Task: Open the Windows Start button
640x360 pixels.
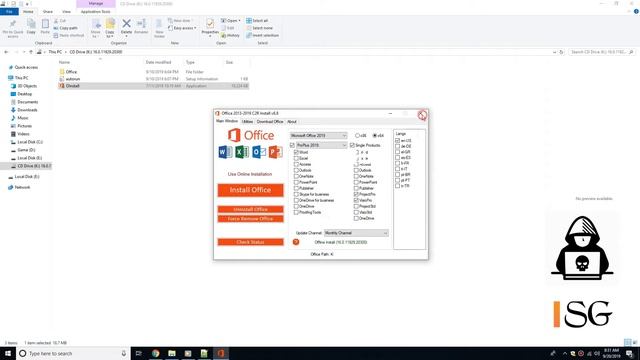Action: tap(8, 353)
